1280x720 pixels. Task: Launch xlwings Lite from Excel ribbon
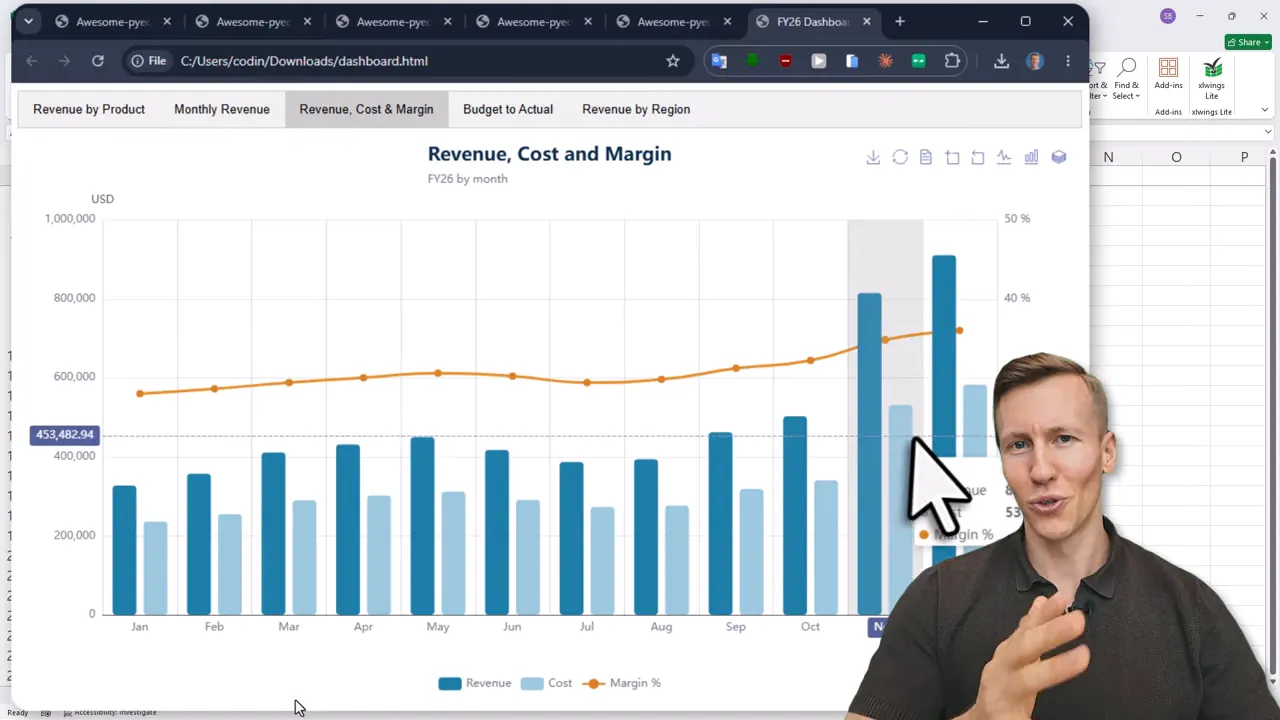(x=1212, y=79)
